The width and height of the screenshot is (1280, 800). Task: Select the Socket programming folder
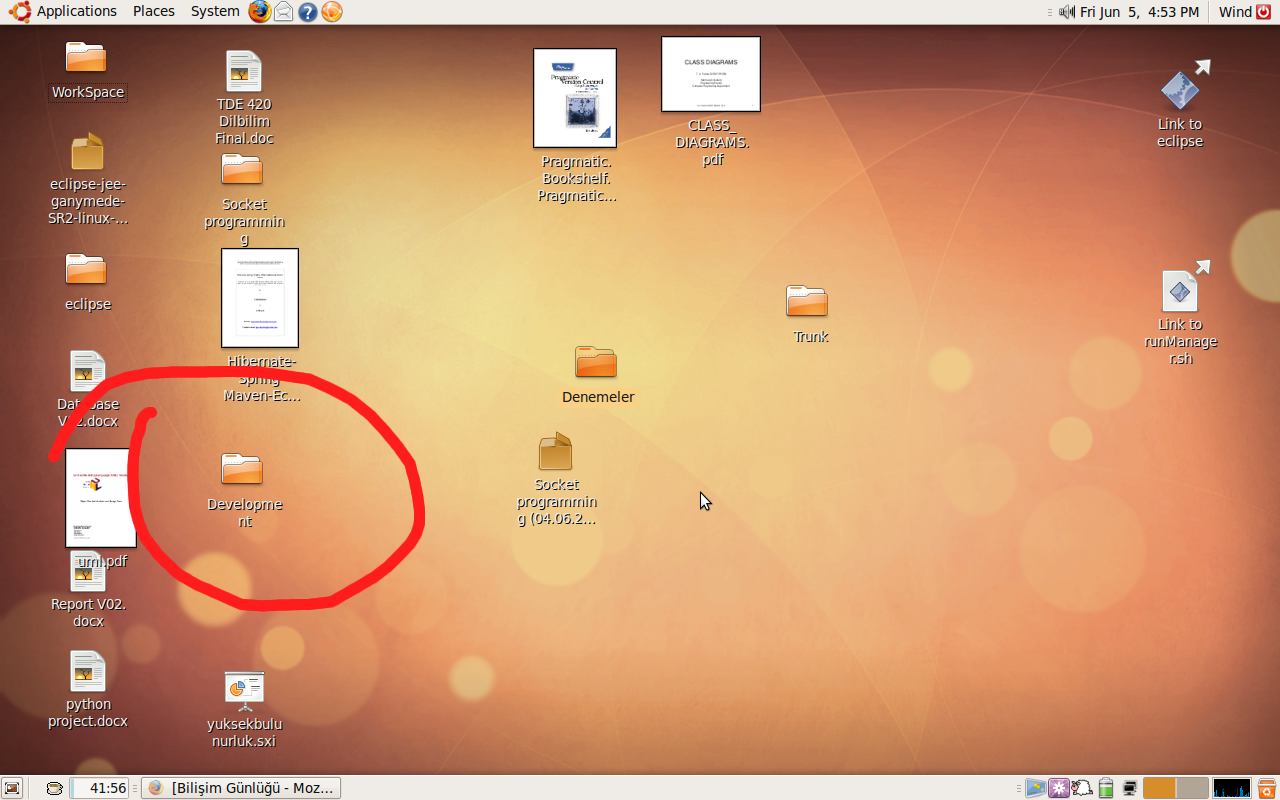242,169
